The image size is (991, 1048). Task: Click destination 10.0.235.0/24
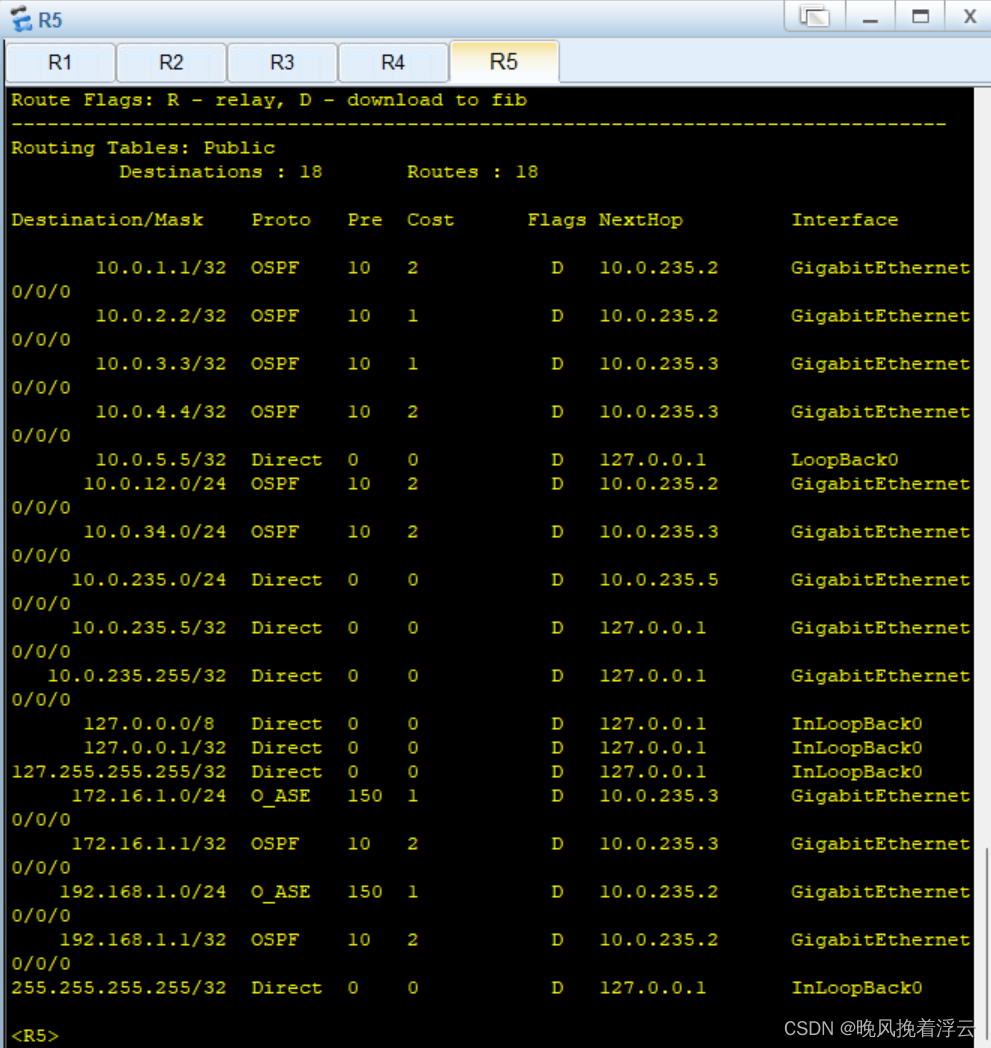click(x=149, y=579)
